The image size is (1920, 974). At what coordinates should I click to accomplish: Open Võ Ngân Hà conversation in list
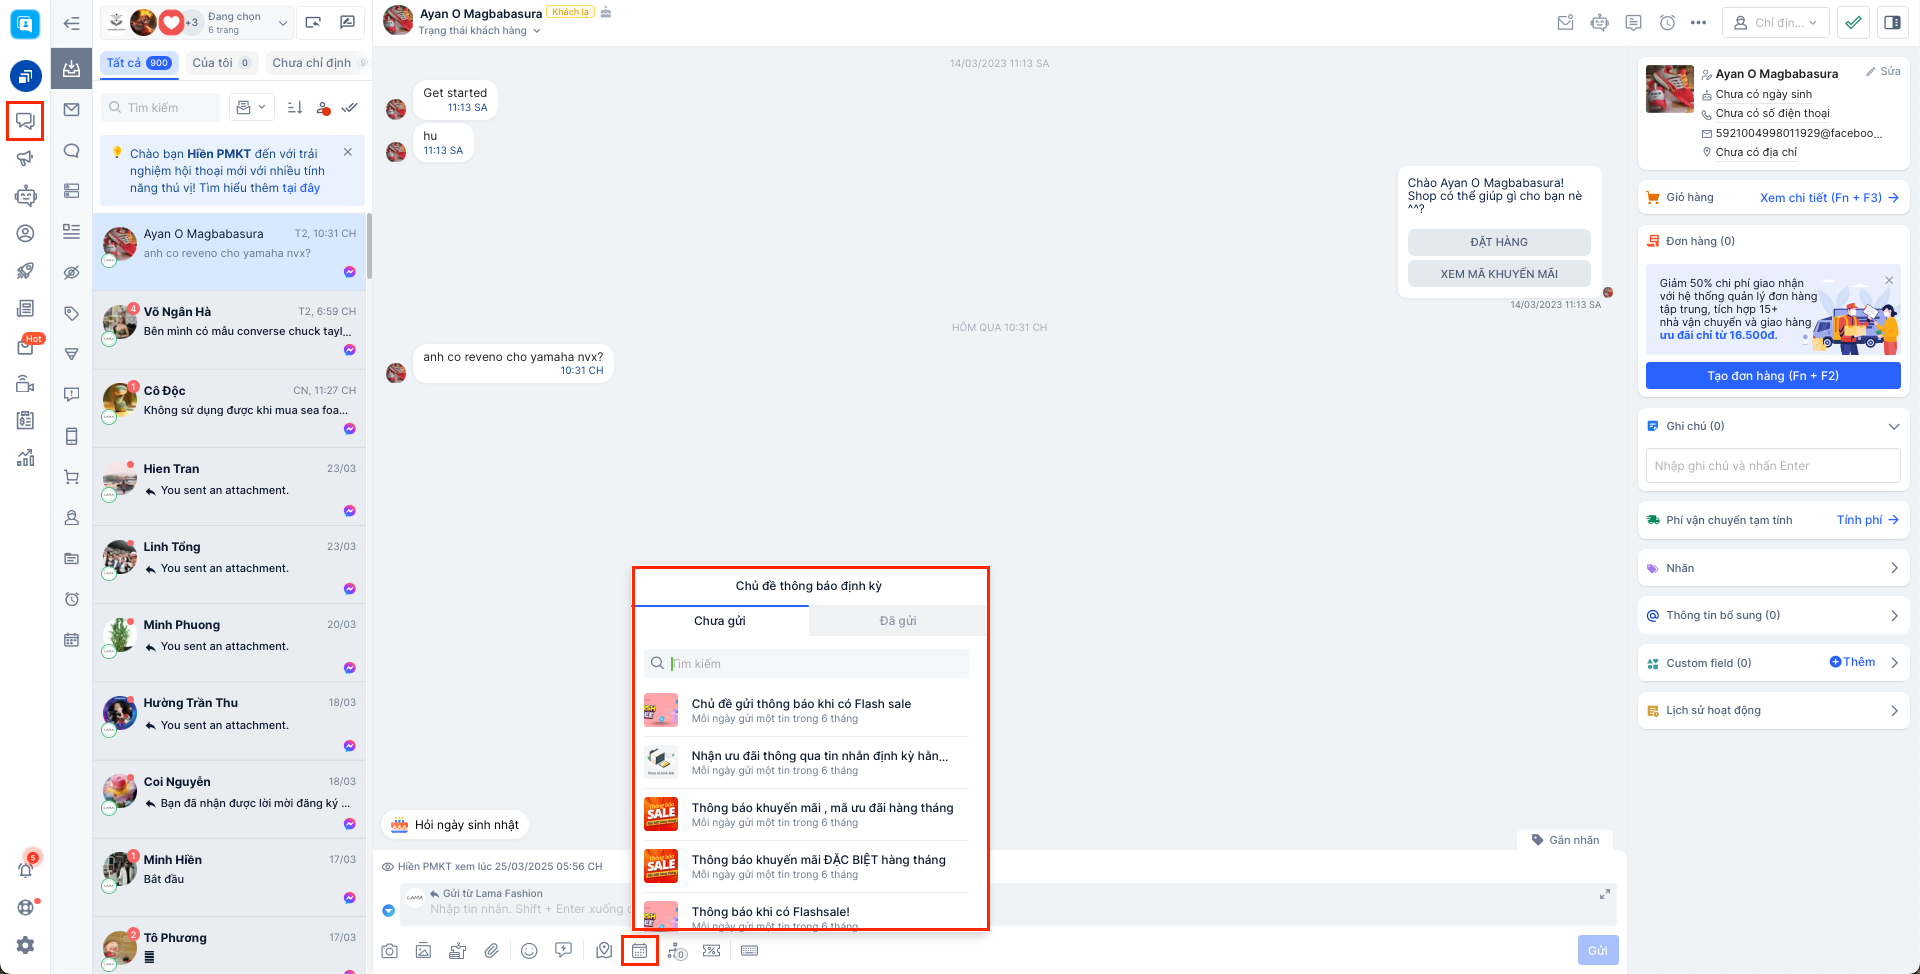[x=229, y=330]
